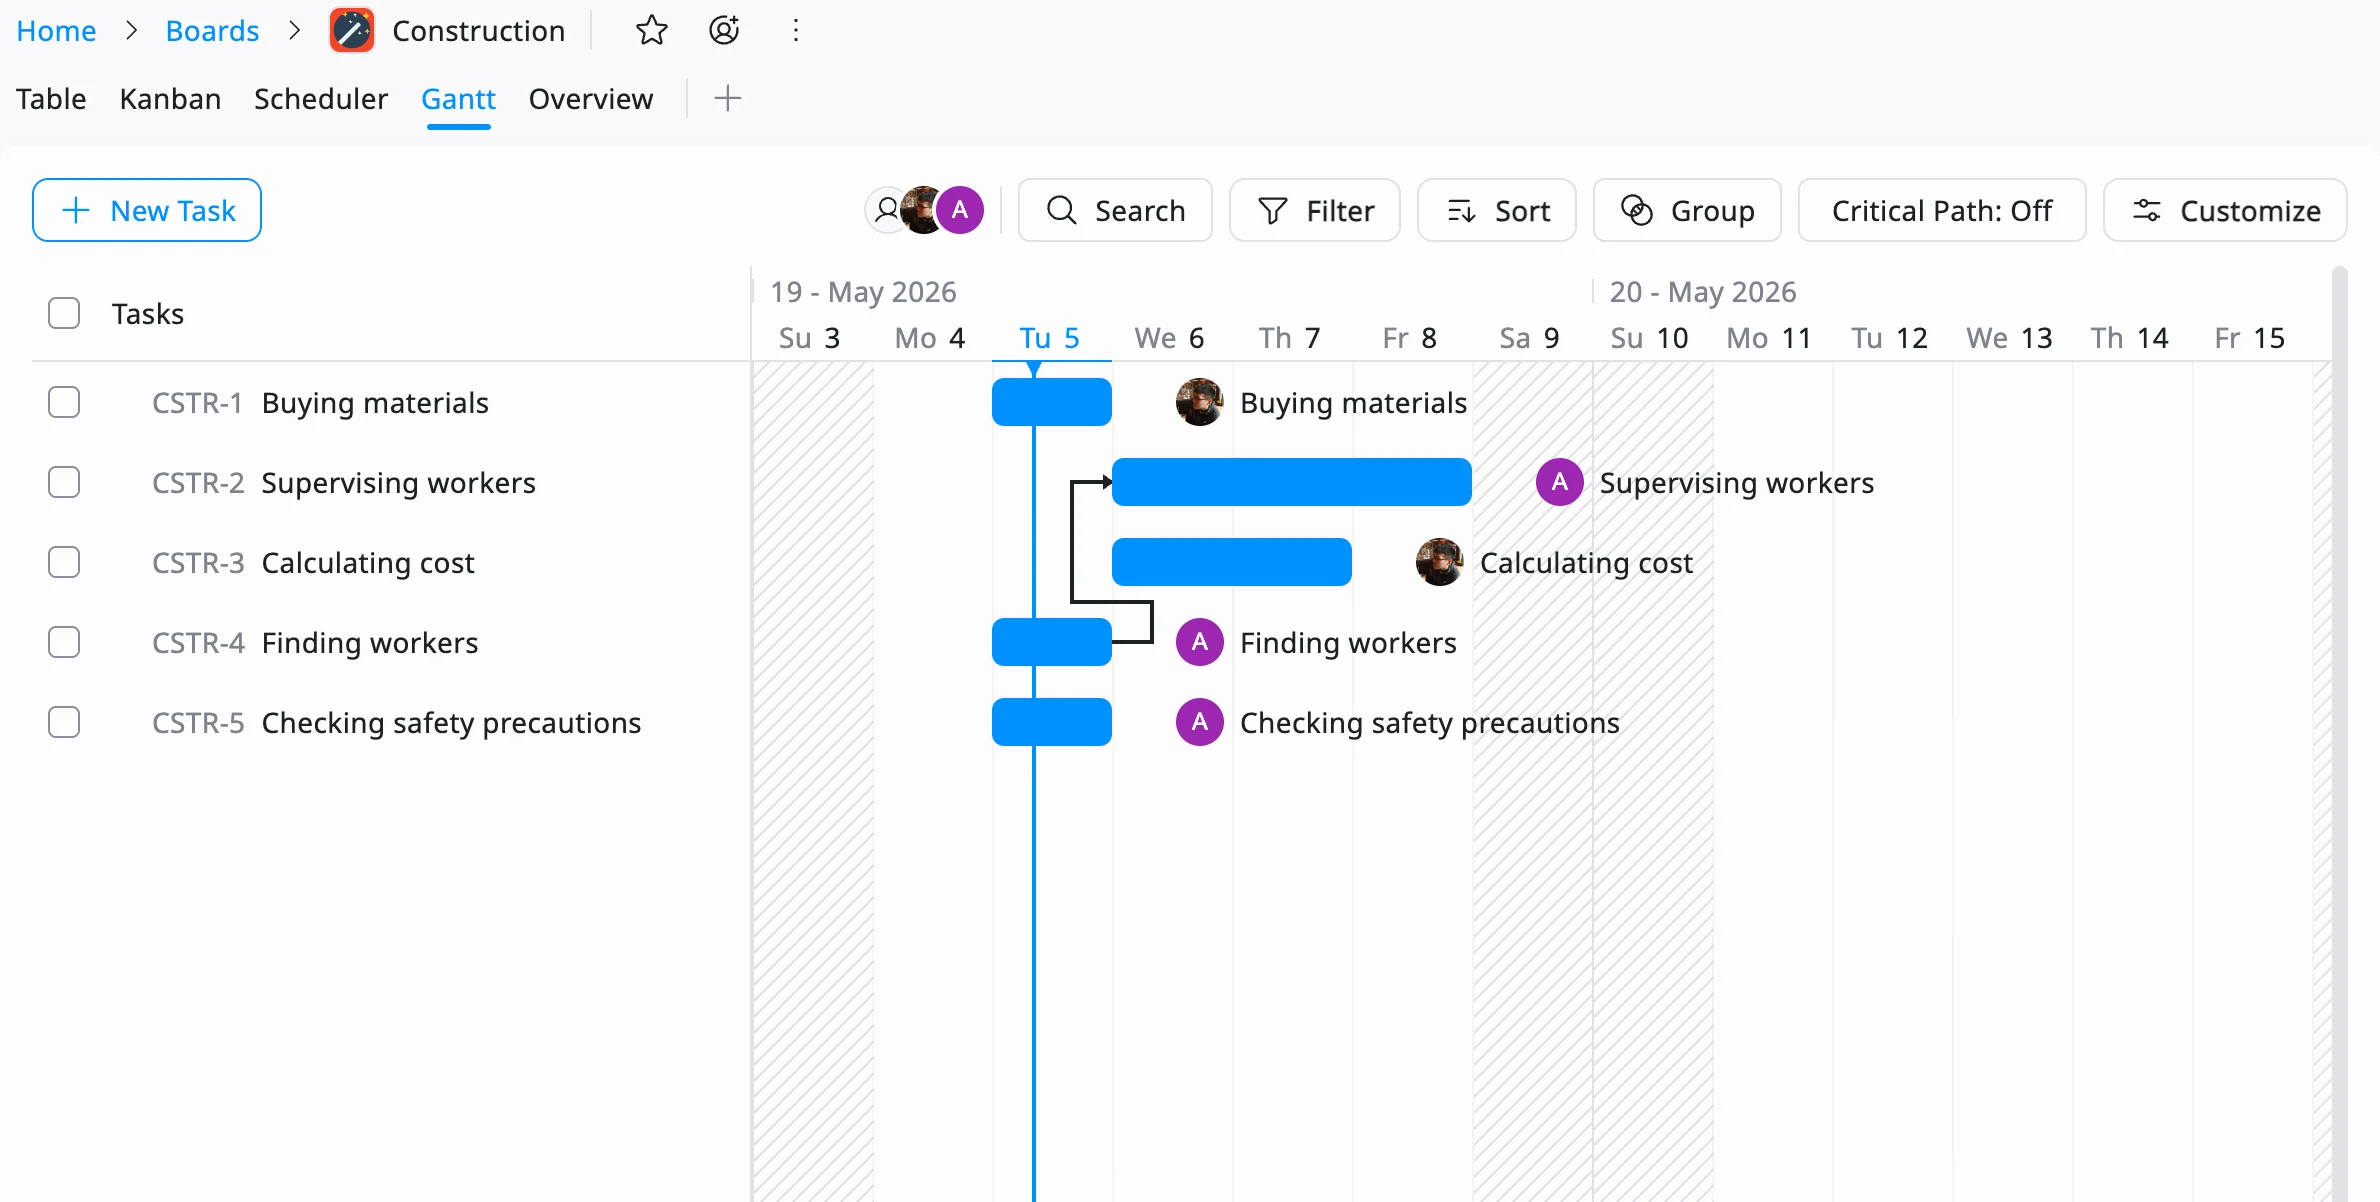Click the Buying materials Gantt bar
This screenshot has height=1202, width=2380.
tap(1052, 402)
